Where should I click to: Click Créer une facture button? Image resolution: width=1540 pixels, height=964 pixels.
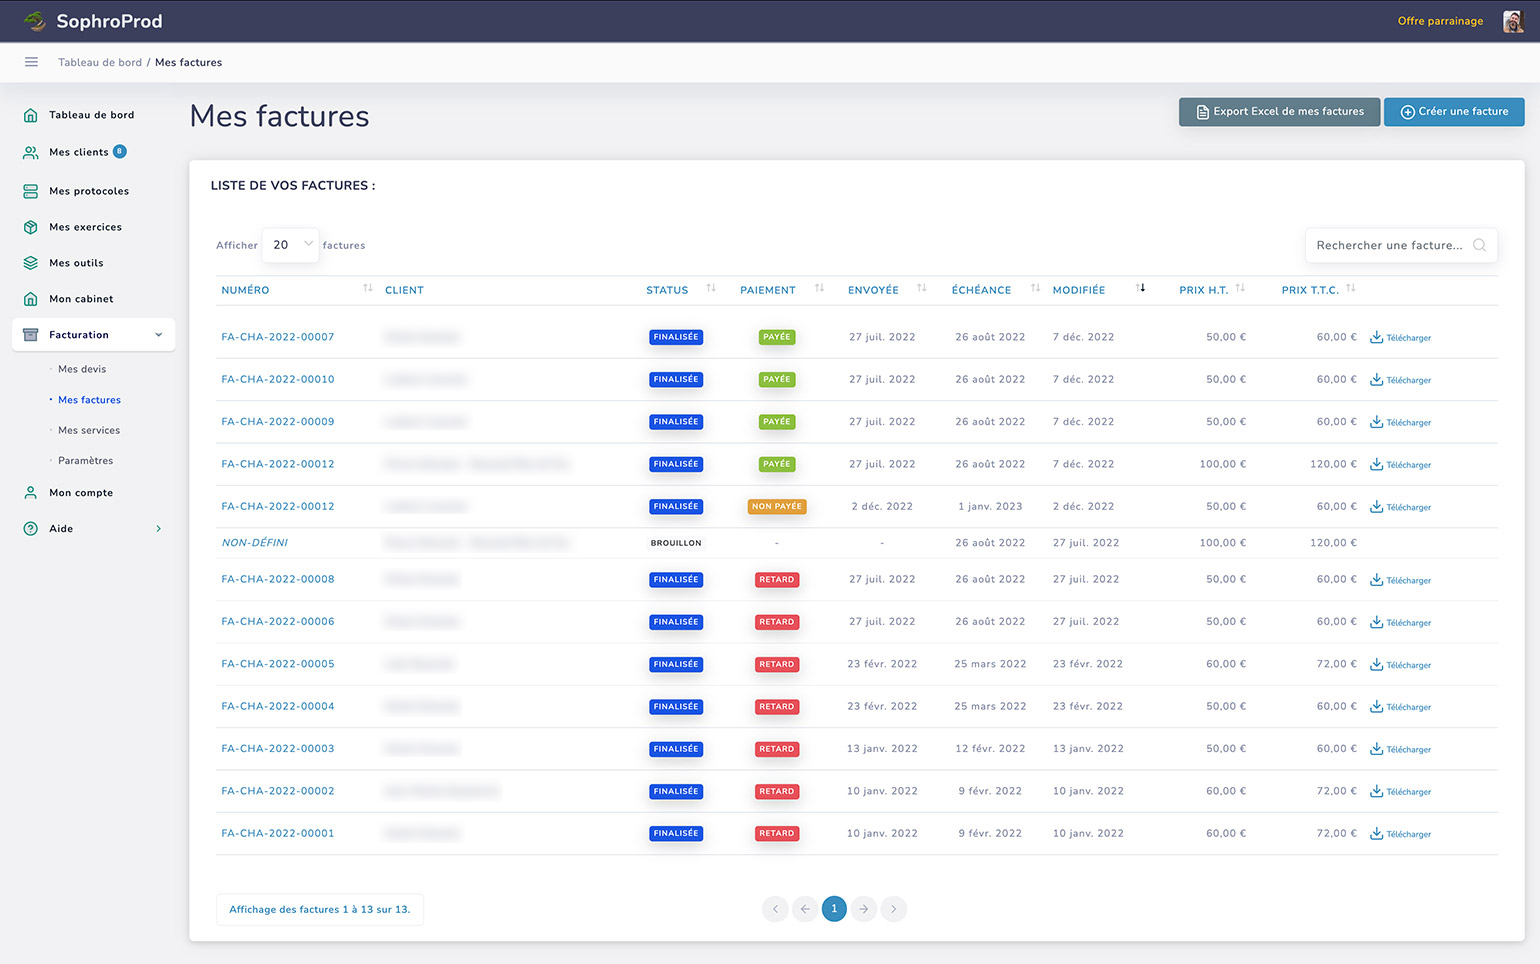coord(1453,112)
